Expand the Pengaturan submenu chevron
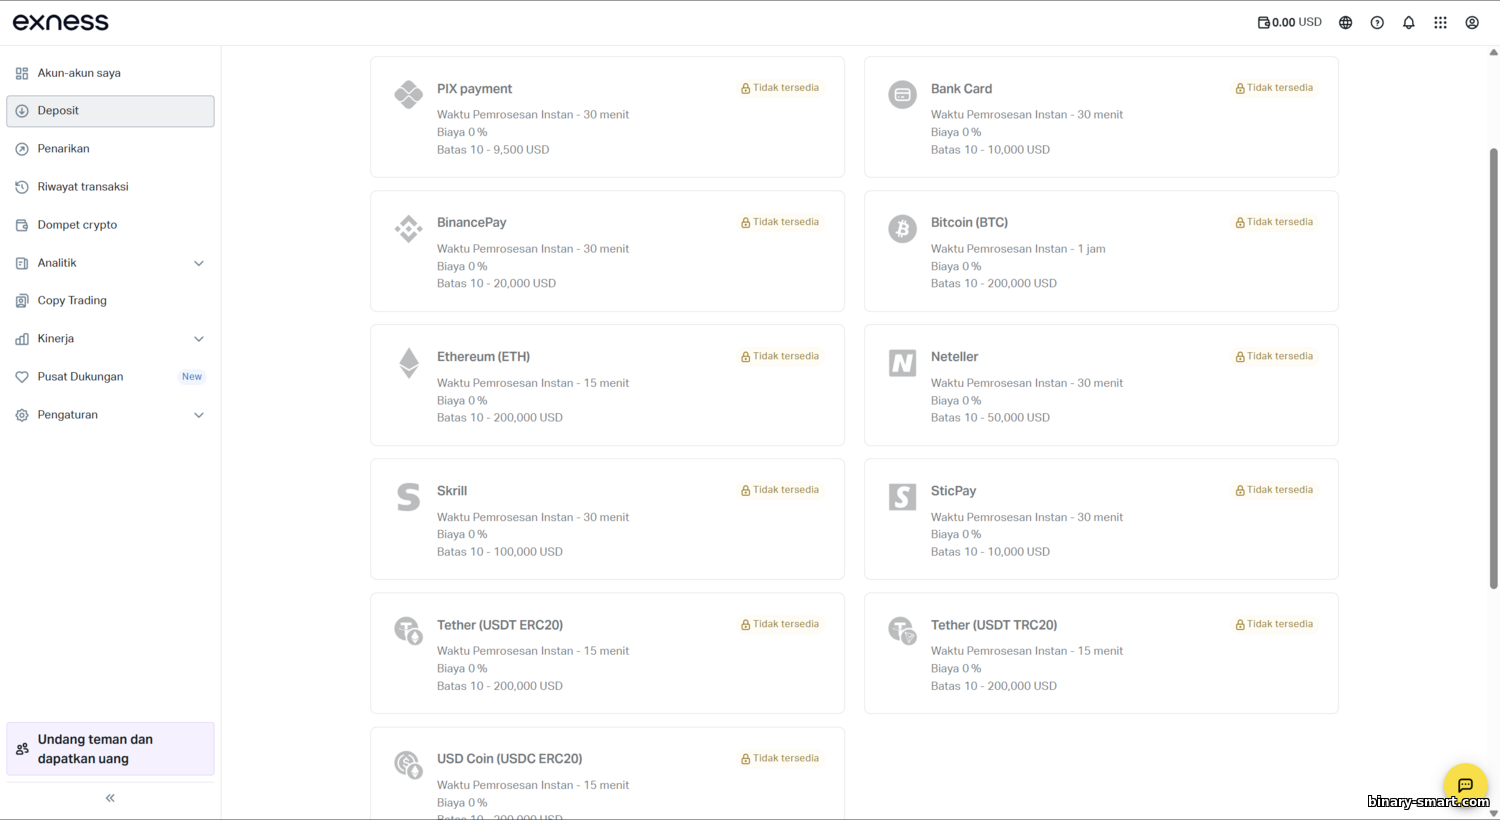Screen dimensions: 1500x820 199,415
